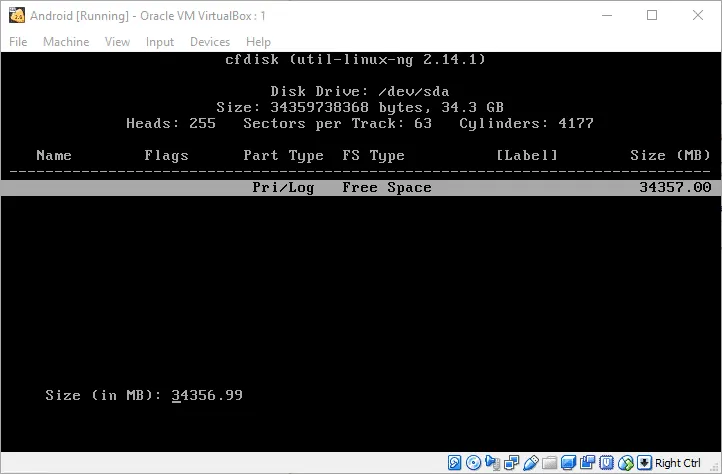Screen dimensions: 722x474
Task: Open the View menu
Action: [117, 42]
